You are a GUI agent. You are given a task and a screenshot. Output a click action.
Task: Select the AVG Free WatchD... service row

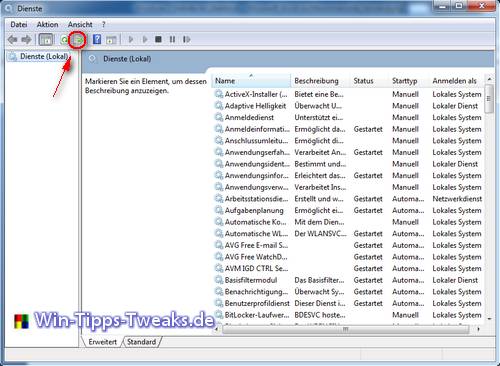pyautogui.click(x=349, y=257)
